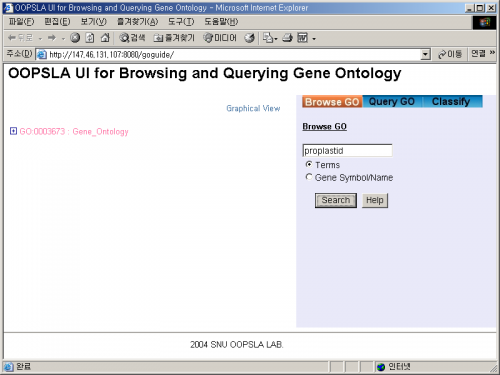The height and width of the screenshot is (375, 500).
Task: Select the Terms radio button
Action: coord(309,164)
